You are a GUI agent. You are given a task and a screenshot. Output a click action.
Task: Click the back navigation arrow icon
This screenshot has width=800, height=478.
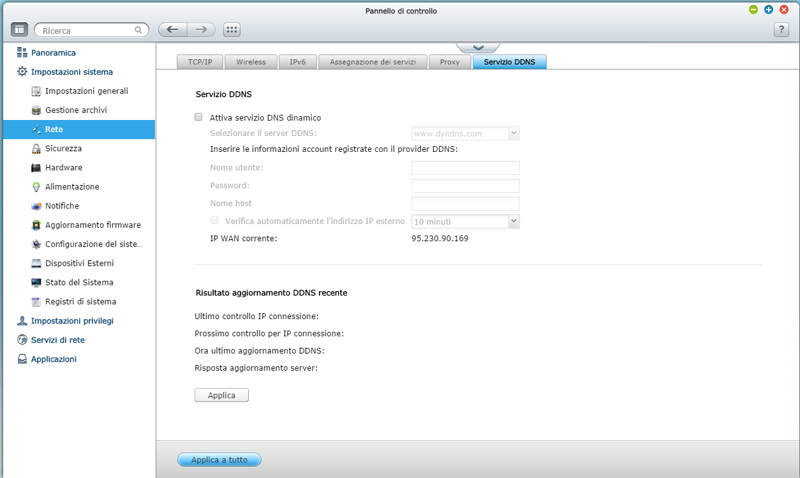click(174, 30)
